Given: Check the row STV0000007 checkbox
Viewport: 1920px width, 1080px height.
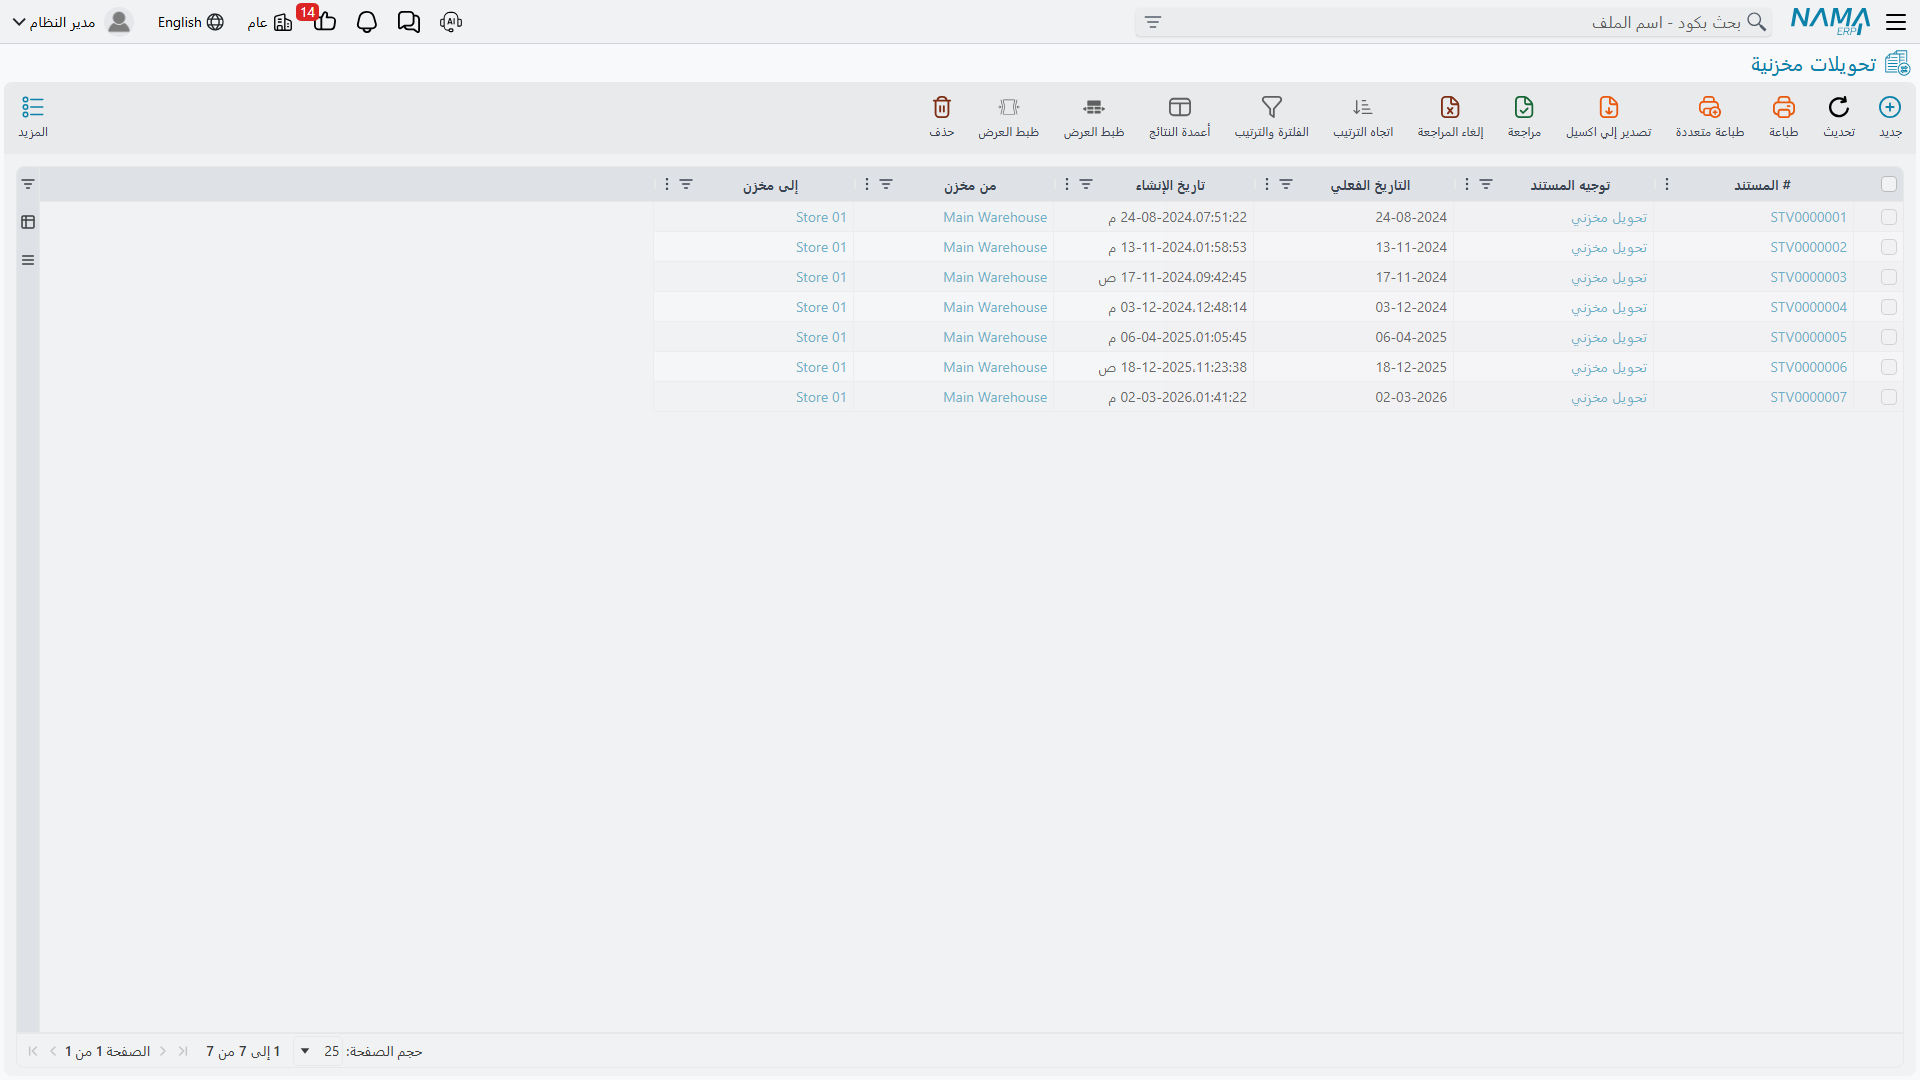Looking at the screenshot, I should coord(1888,397).
